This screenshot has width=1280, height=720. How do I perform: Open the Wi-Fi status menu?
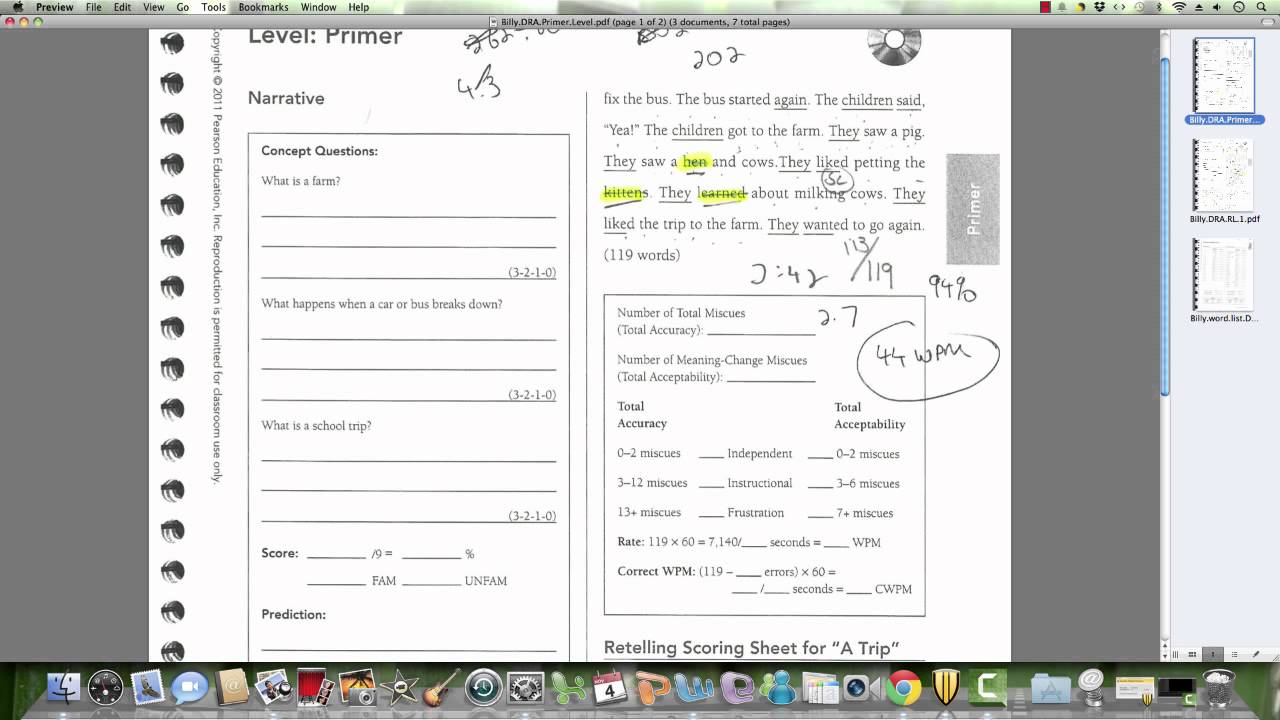tap(1179, 7)
